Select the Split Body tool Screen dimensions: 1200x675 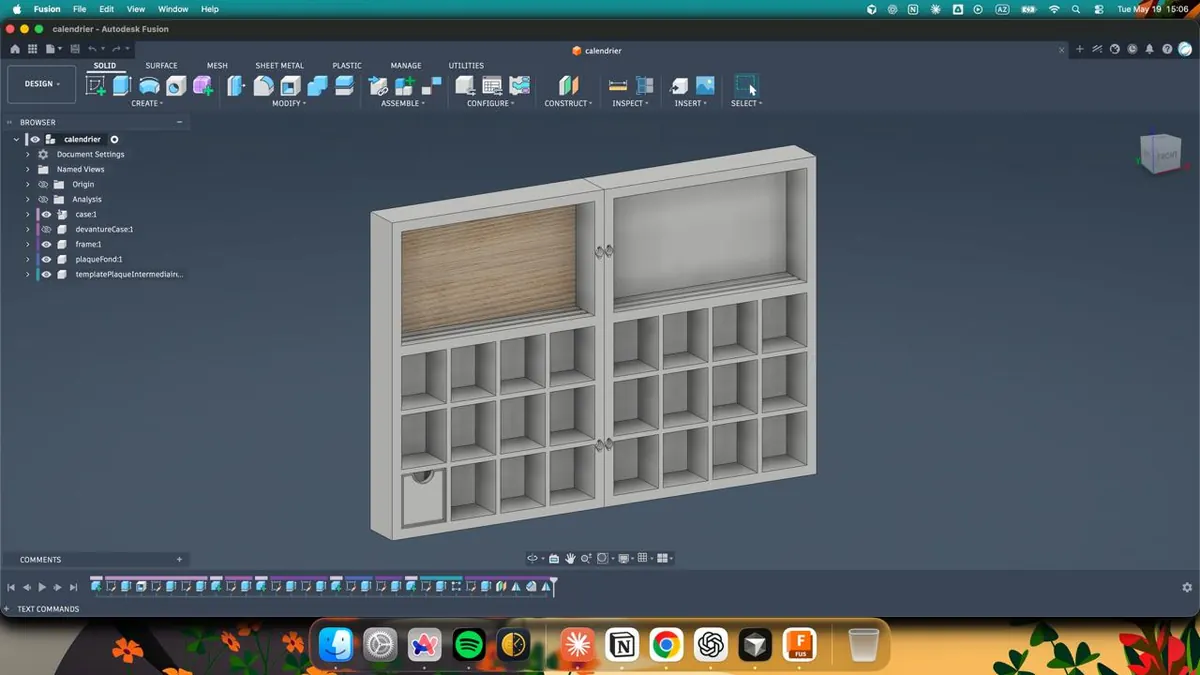click(344, 86)
